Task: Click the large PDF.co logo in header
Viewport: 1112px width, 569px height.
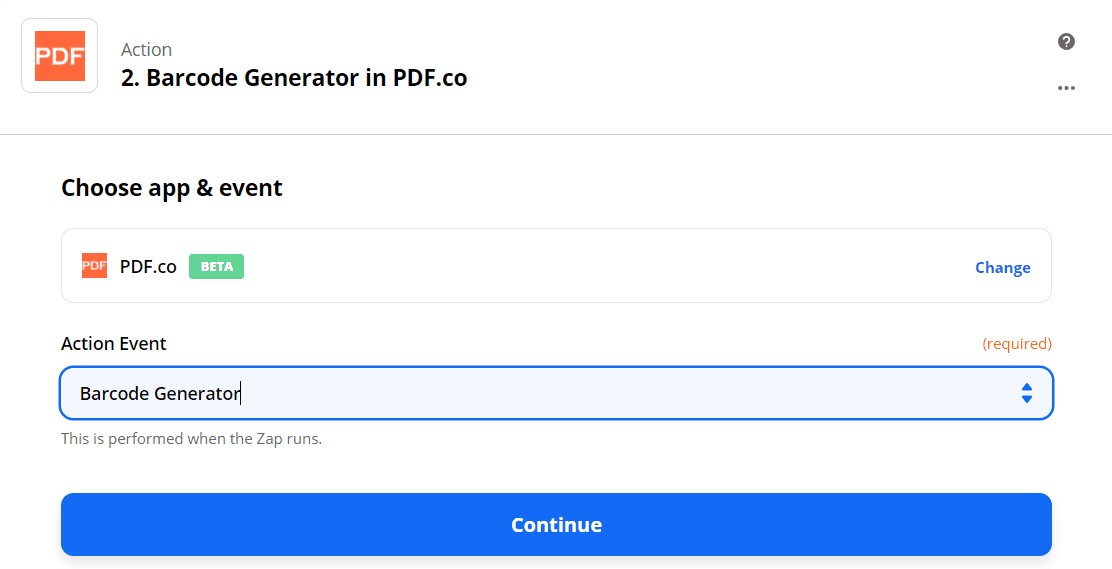Action: 60,56
